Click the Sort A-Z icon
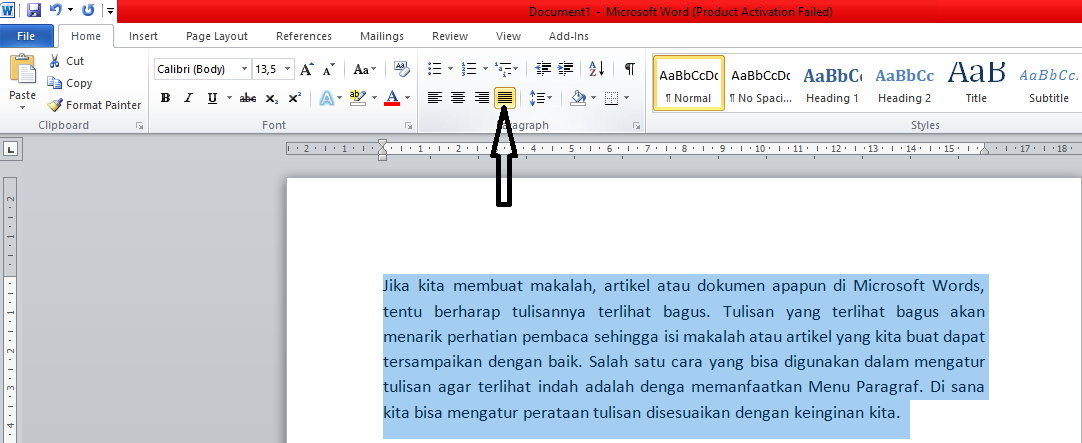The width and height of the screenshot is (1082, 443). point(597,68)
